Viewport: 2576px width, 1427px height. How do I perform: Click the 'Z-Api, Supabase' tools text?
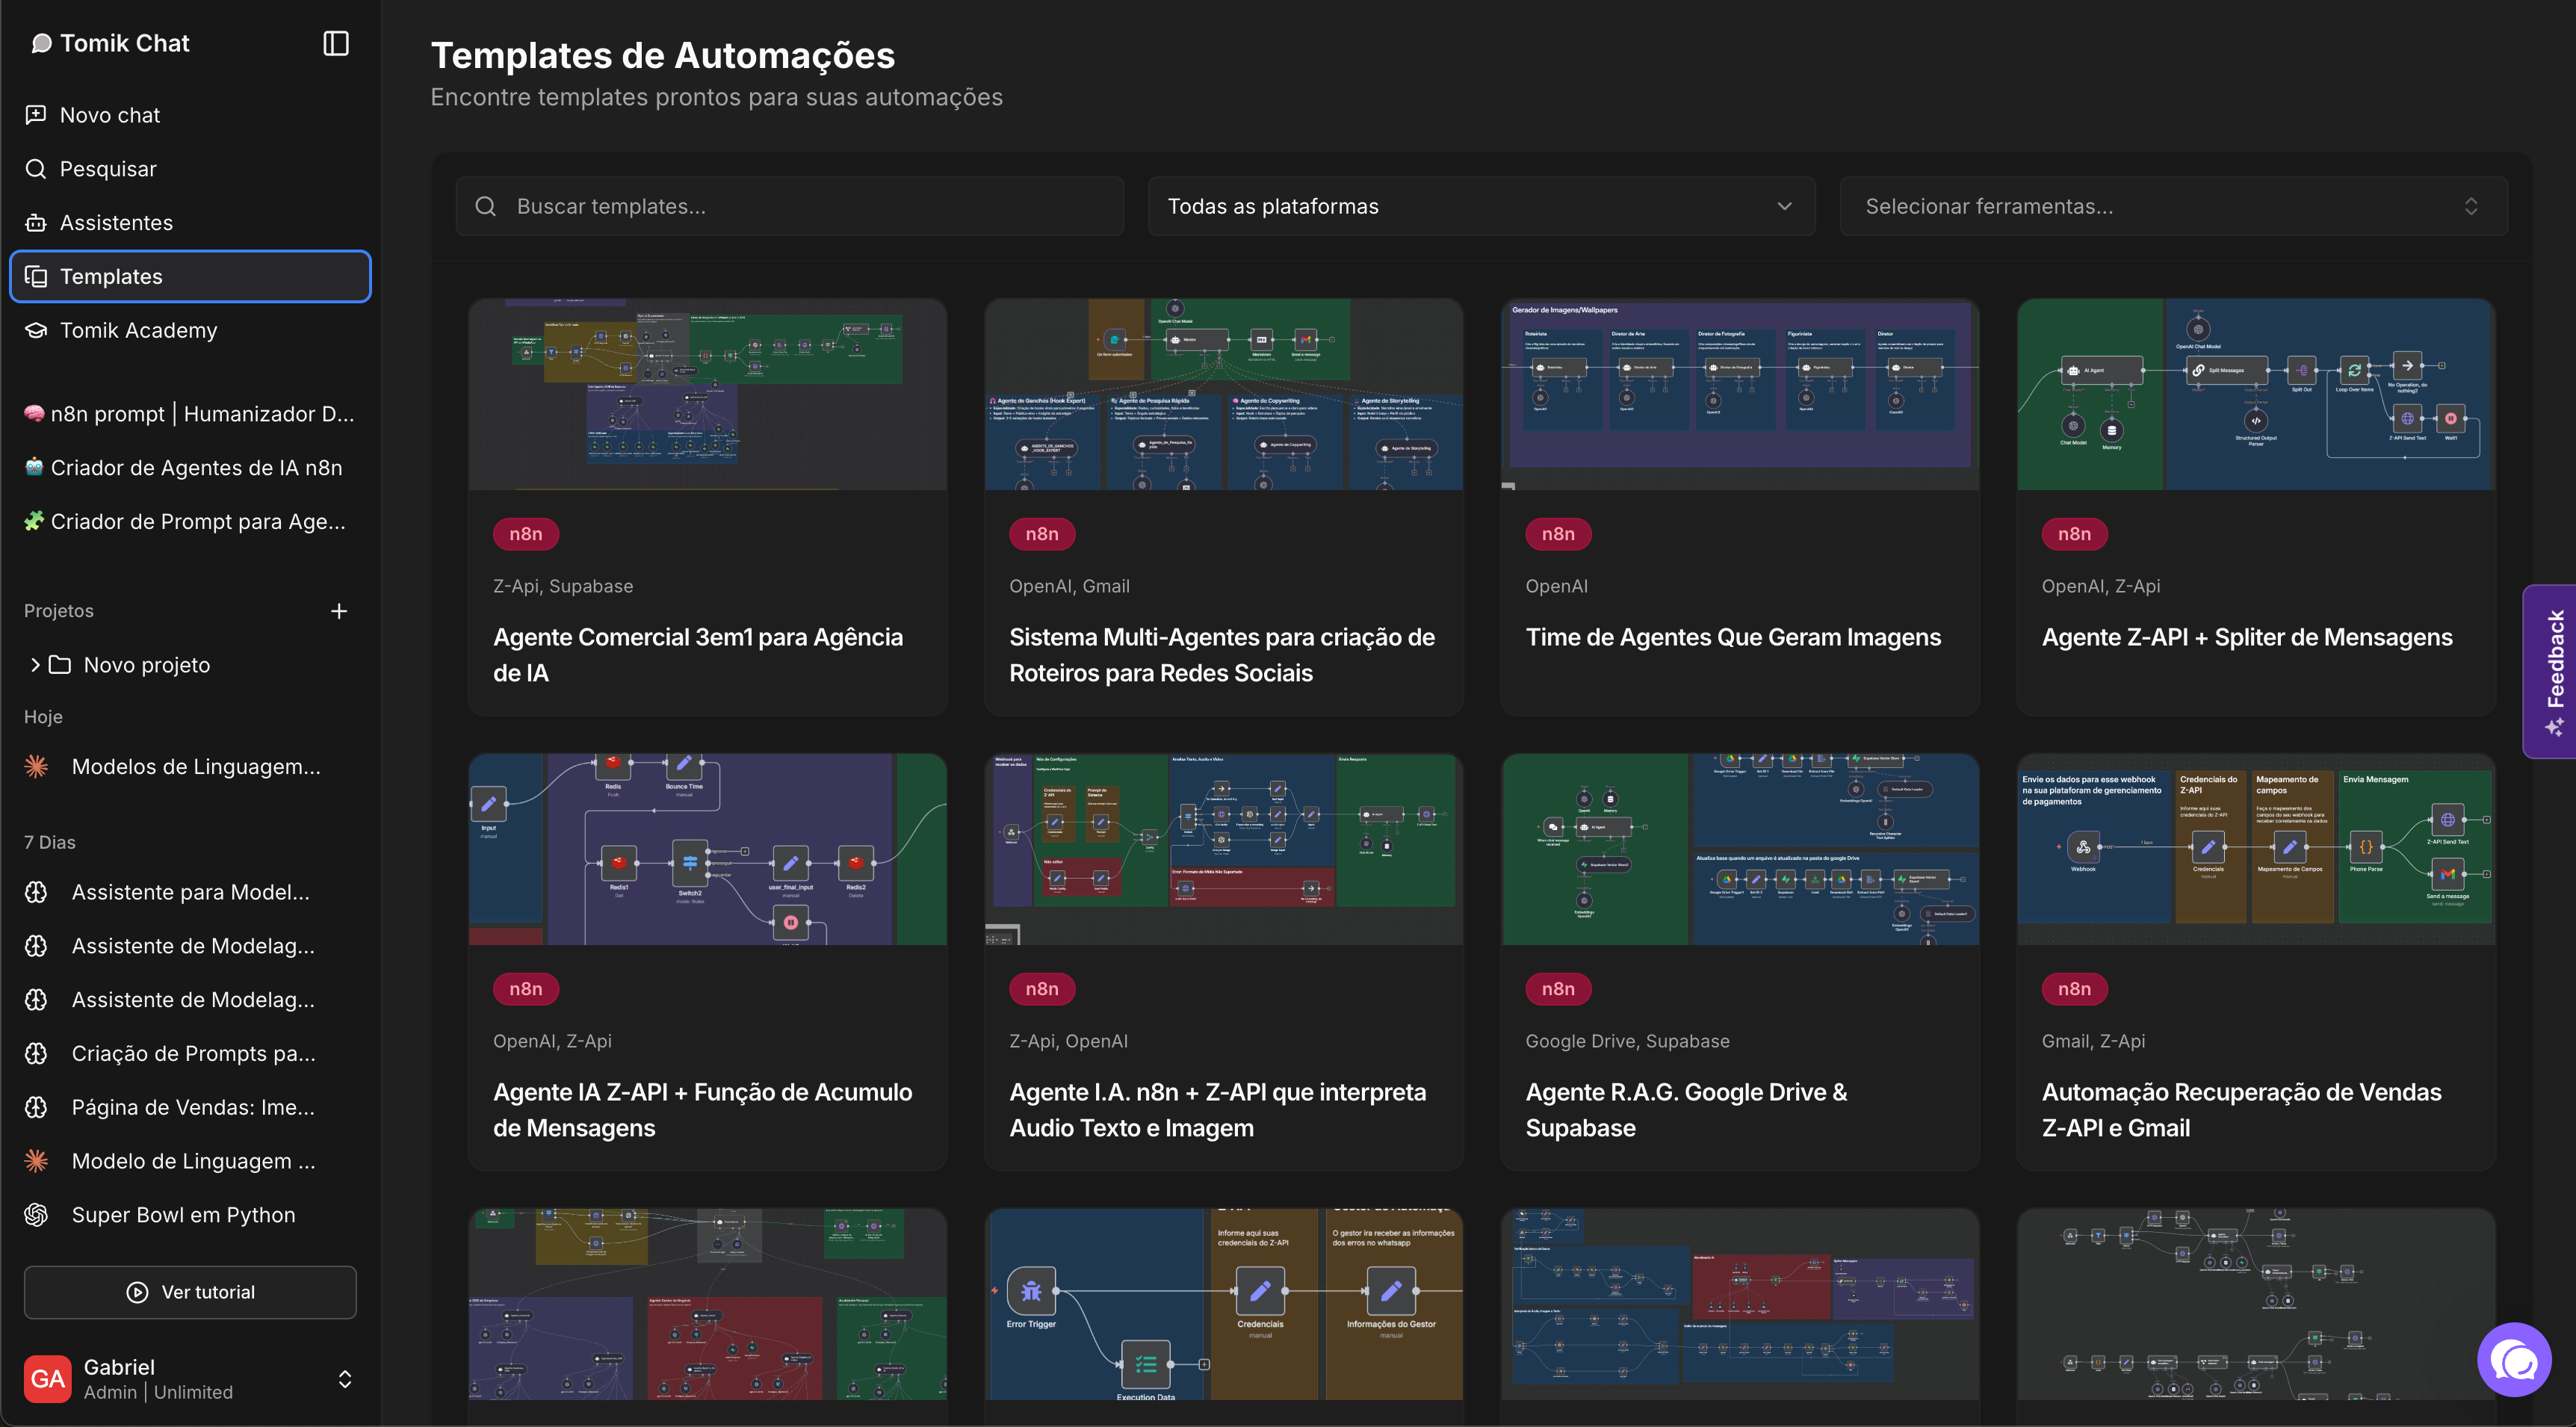point(563,586)
